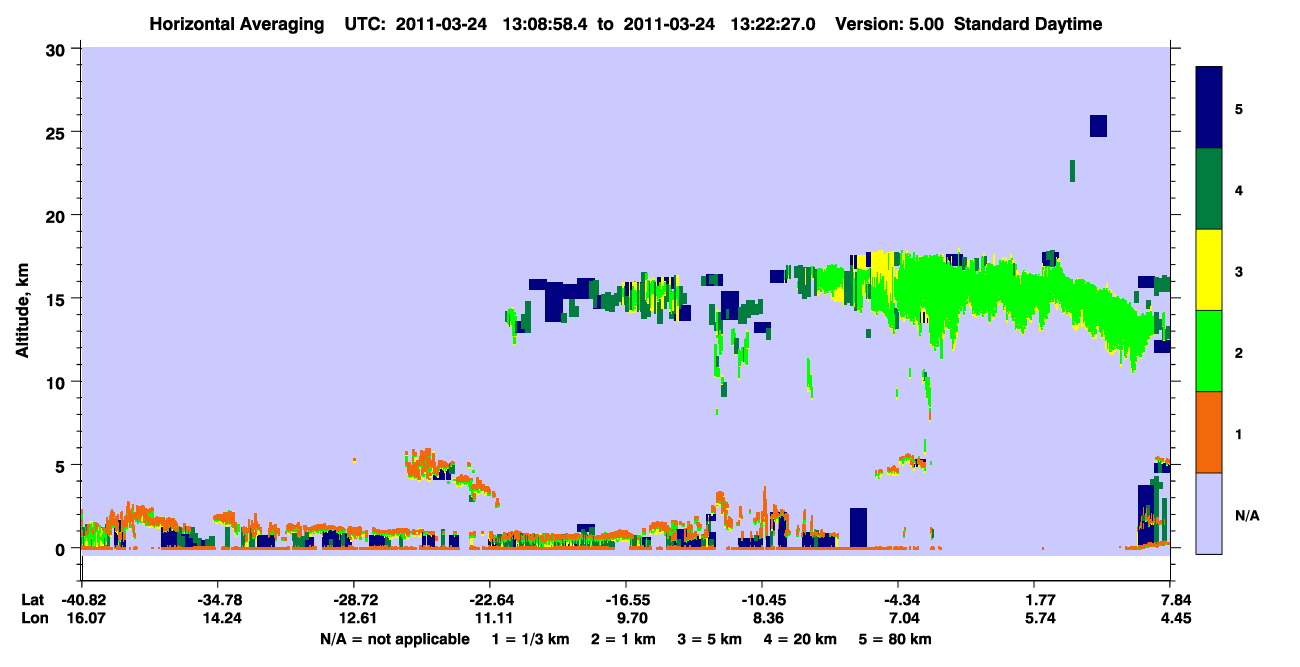Click the small green feature near 22 km altitude
Image resolution: width=1300 pixels, height=667 pixels.
coord(1072,170)
